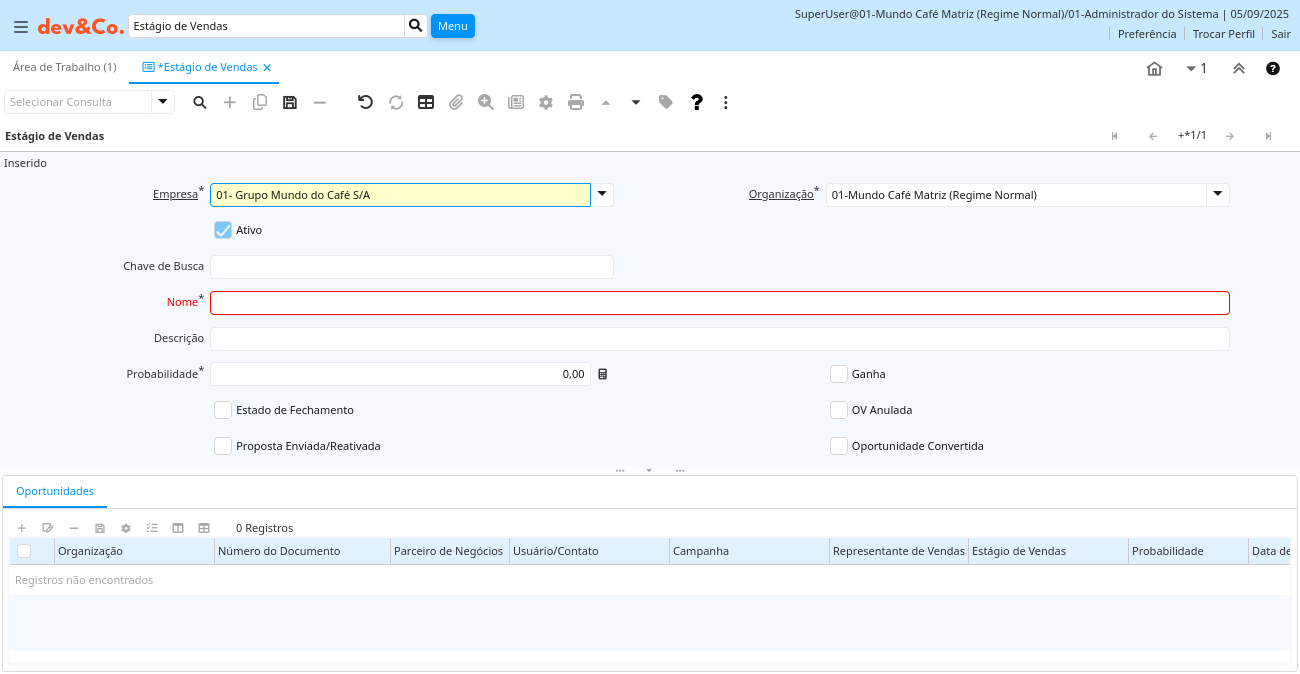
Task: Open the attachment paperclip icon
Action: [456, 102]
